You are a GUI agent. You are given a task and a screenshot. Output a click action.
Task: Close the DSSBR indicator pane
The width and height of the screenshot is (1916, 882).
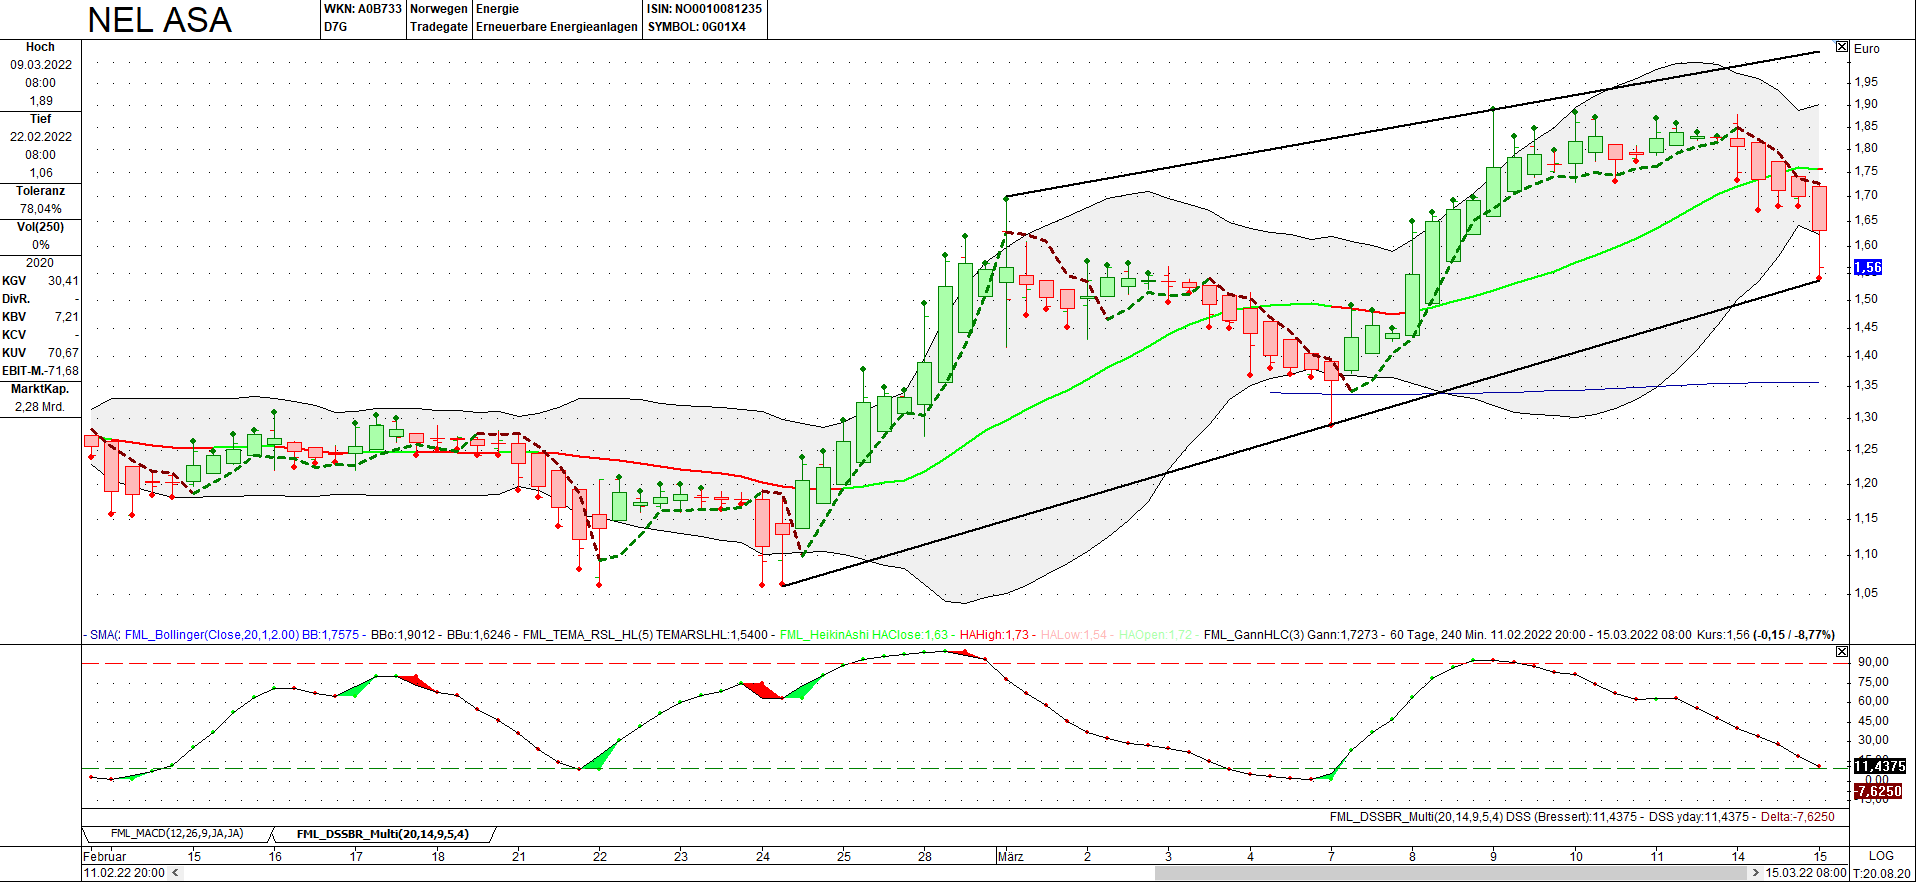tap(1842, 652)
